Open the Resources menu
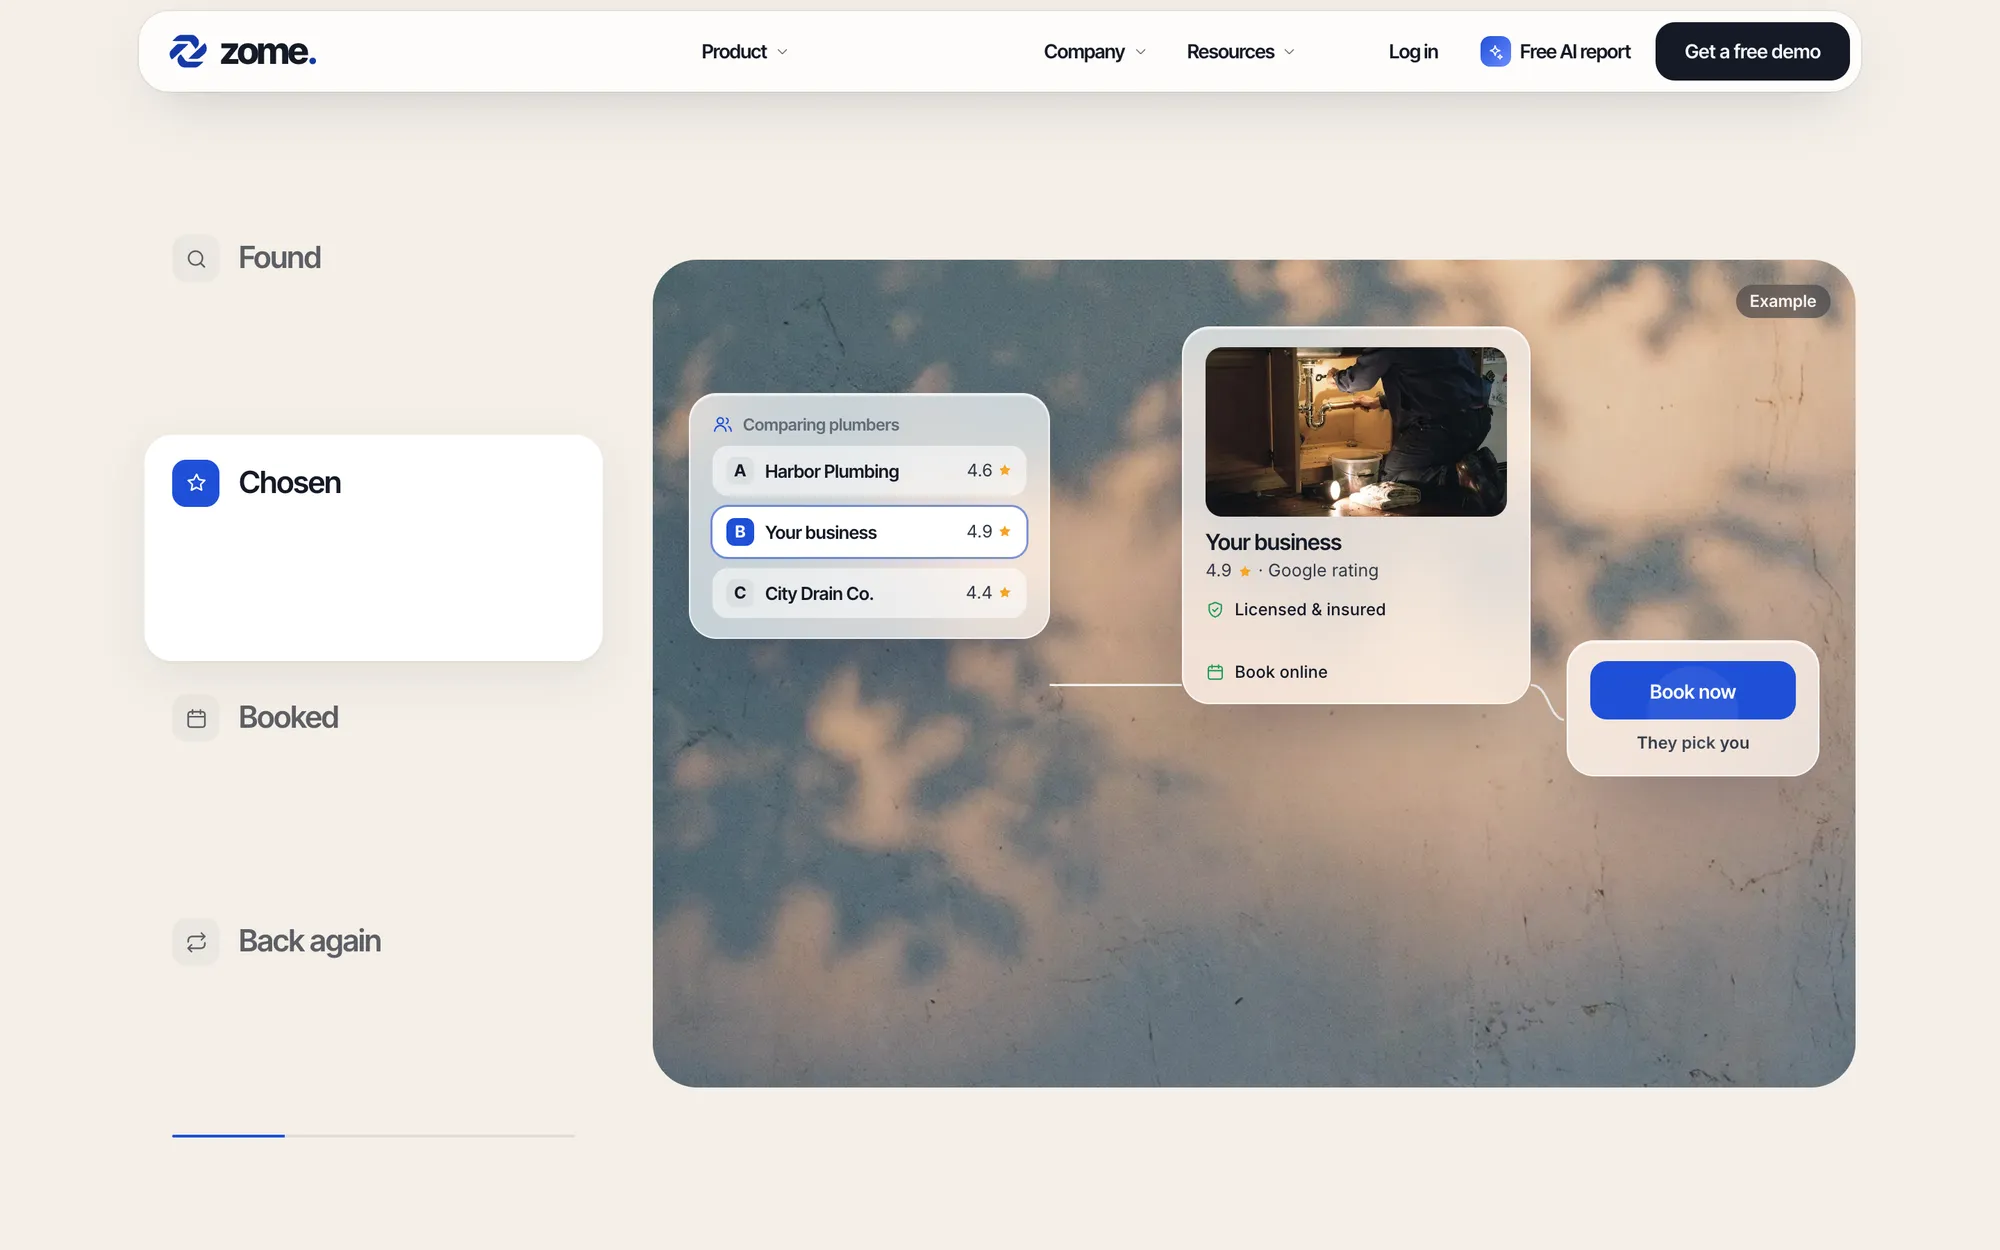 click(x=1240, y=52)
